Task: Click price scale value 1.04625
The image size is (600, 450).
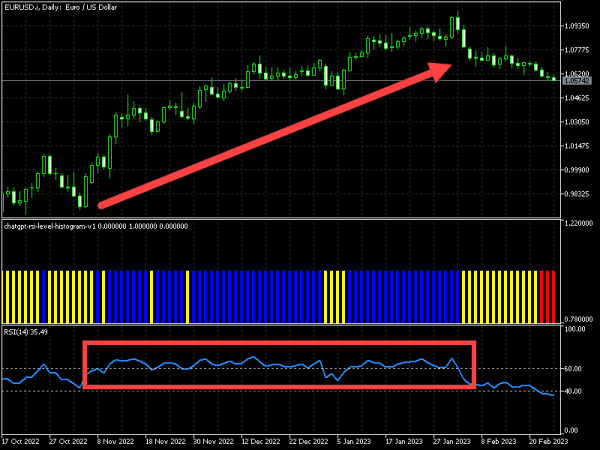Action: click(577, 98)
